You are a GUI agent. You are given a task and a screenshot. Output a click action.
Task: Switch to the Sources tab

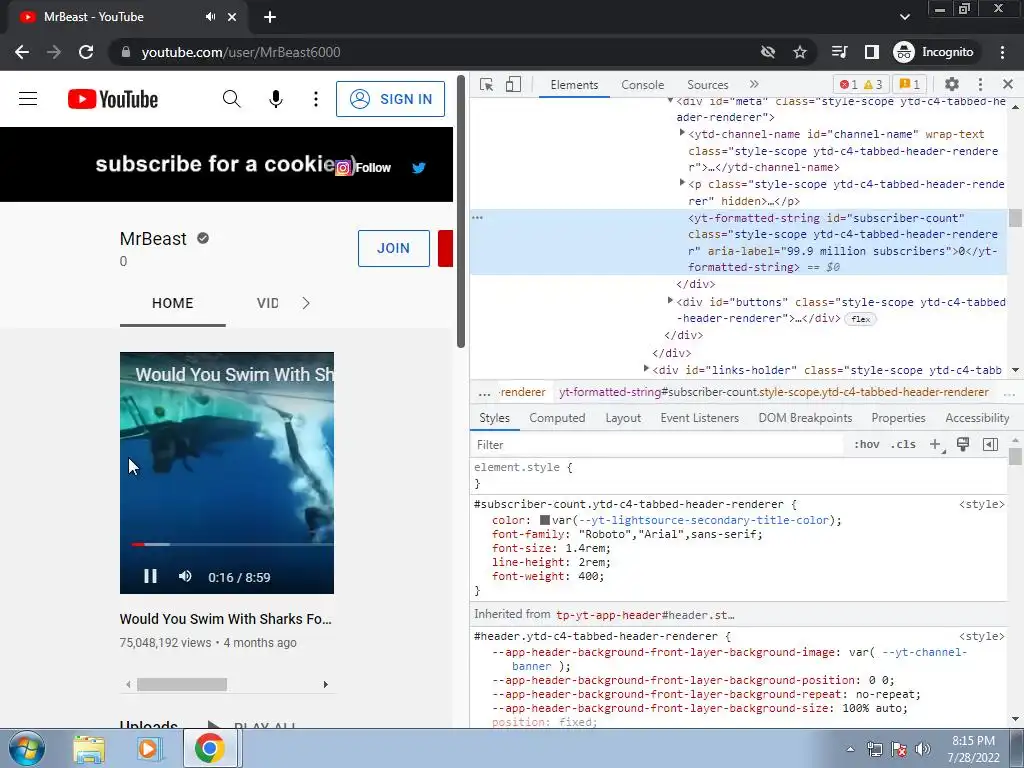[x=707, y=85]
